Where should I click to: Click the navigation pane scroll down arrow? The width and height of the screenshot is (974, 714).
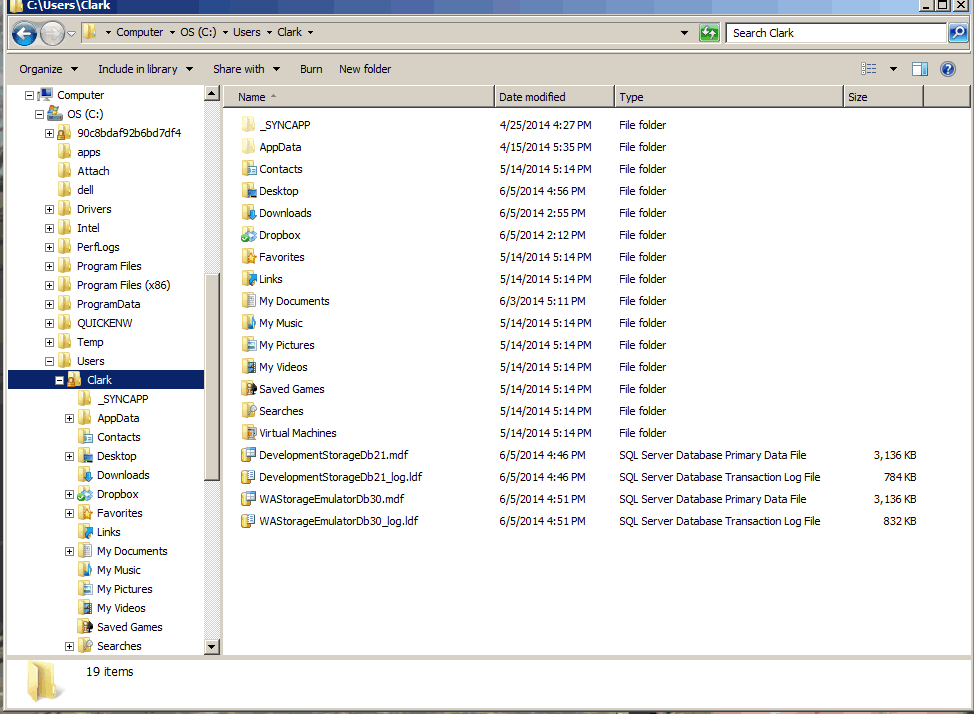click(x=211, y=647)
